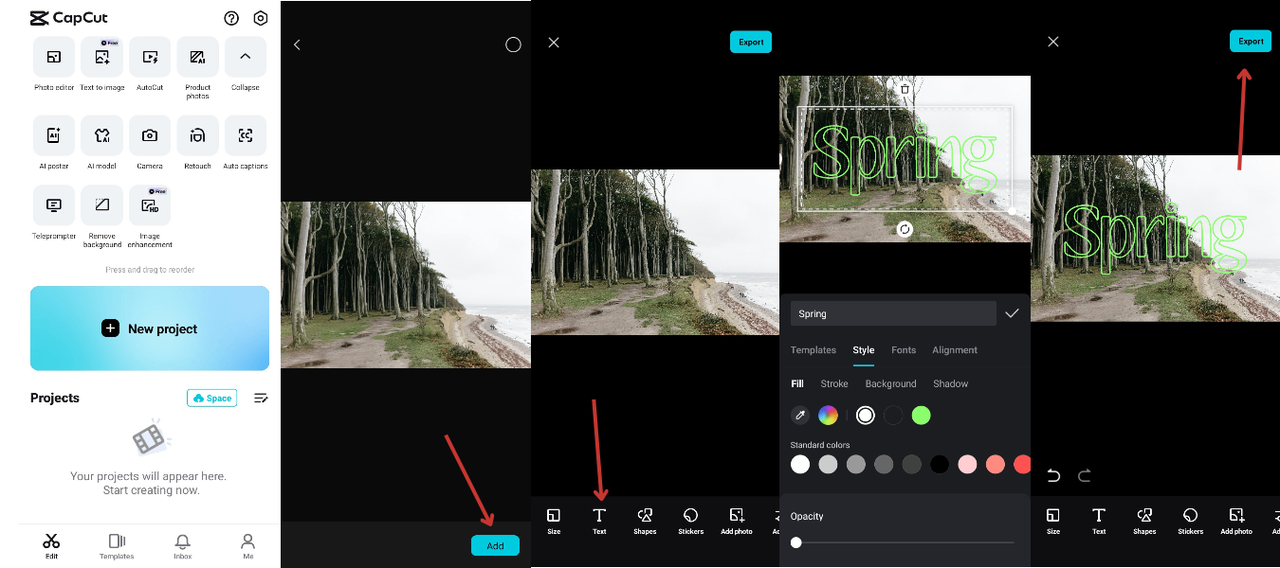Tap the Add button on the picker screen

pos(495,545)
